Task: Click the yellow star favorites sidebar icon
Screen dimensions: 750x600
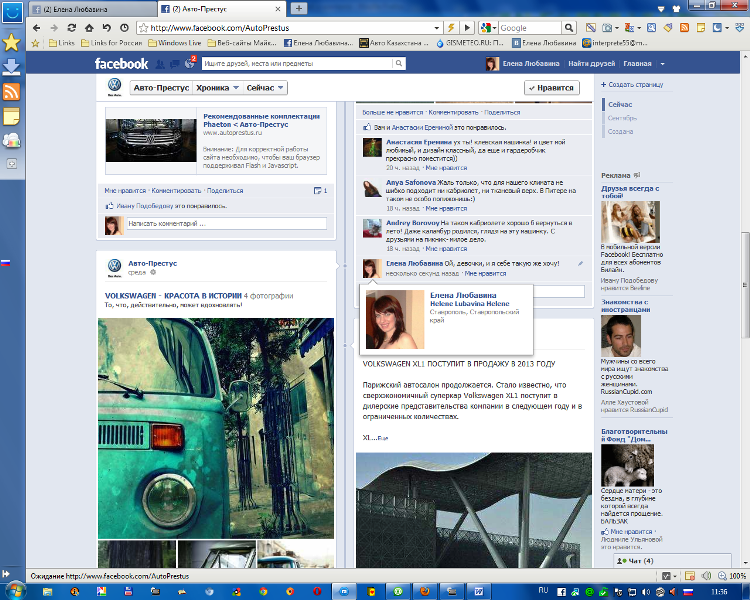Action: click(11, 42)
